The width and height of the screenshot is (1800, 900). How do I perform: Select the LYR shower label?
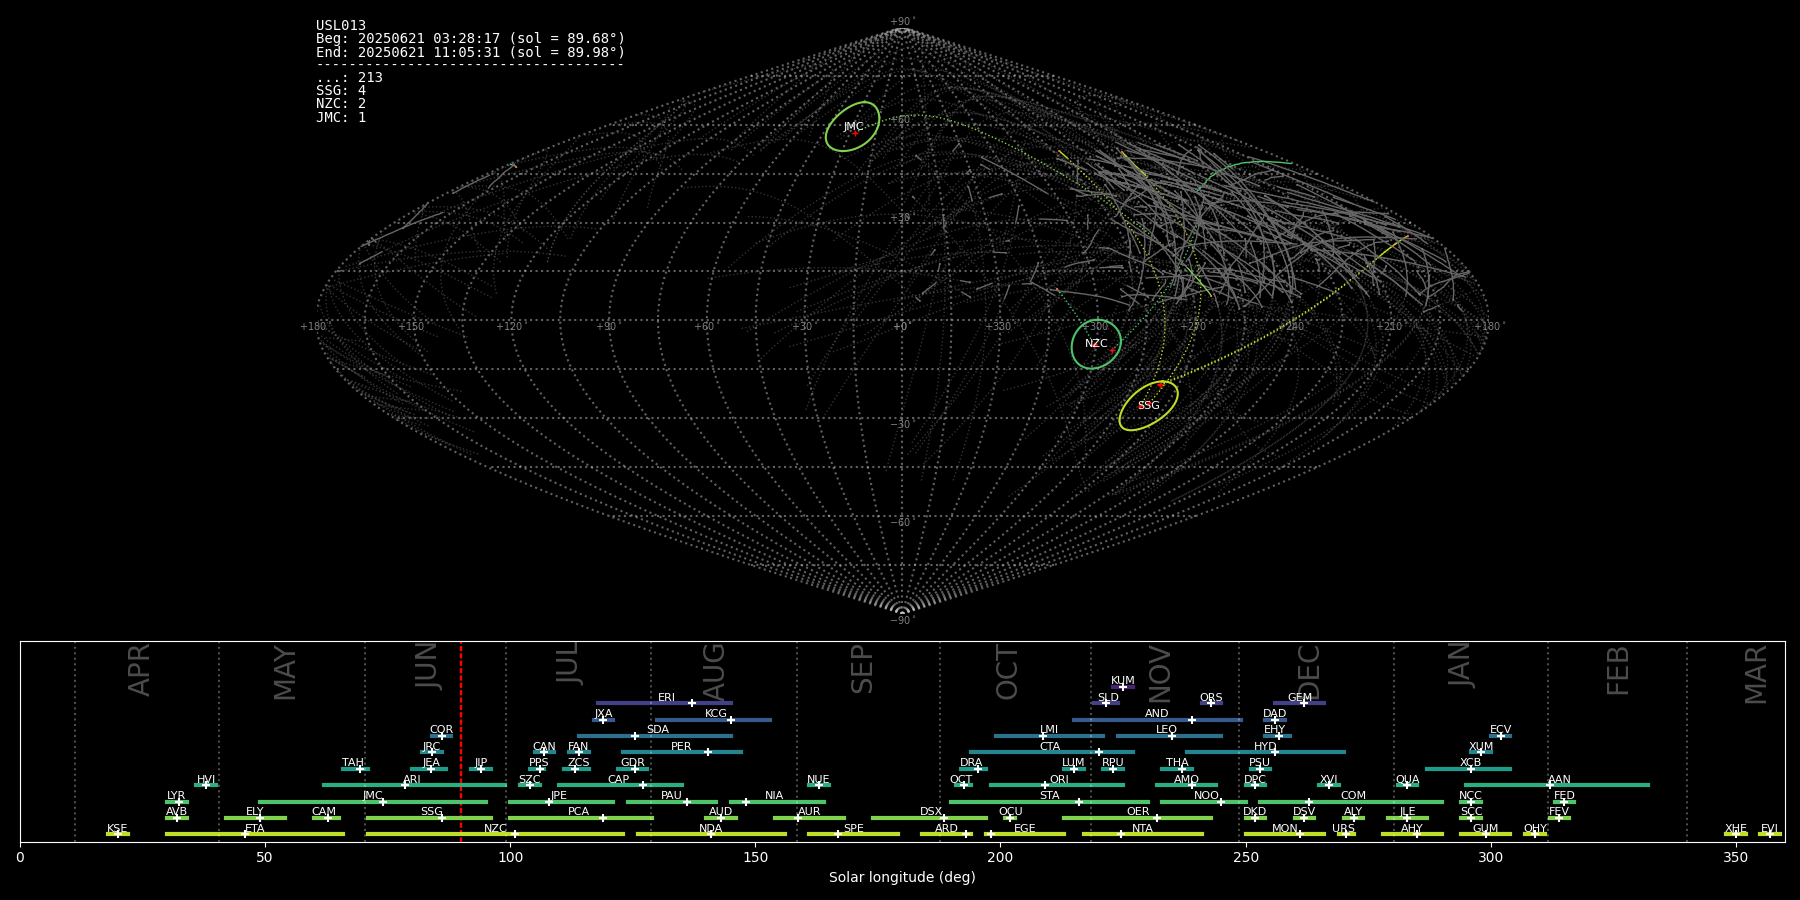pyautogui.click(x=176, y=796)
